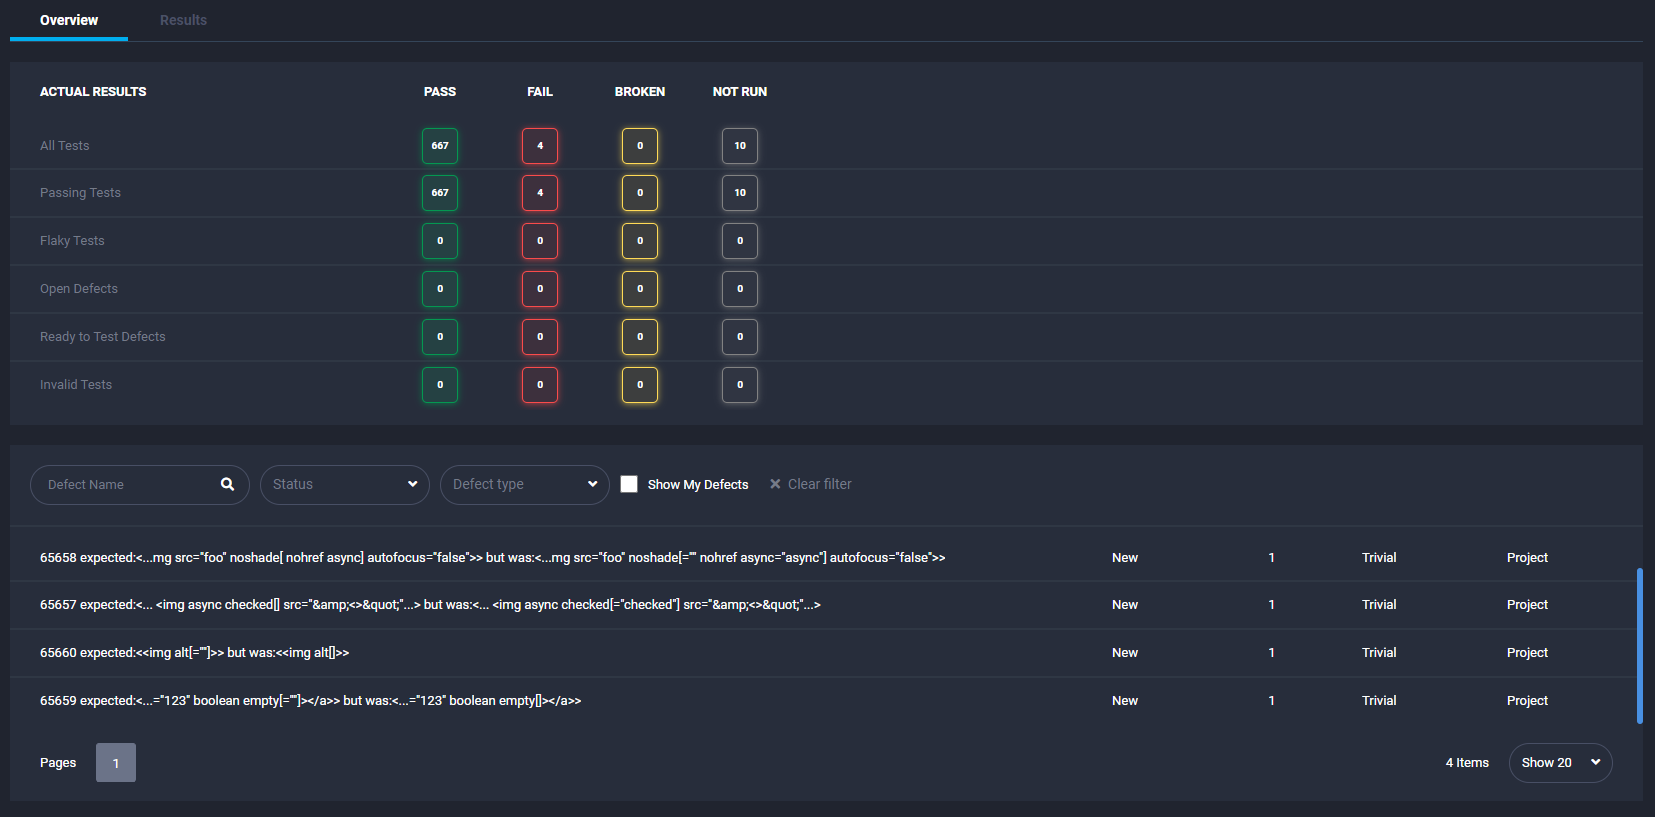The width and height of the screenshot is (1655, 817).
Task: Open defect 65659 boolean empty
Action: click(x=310, y=701)
